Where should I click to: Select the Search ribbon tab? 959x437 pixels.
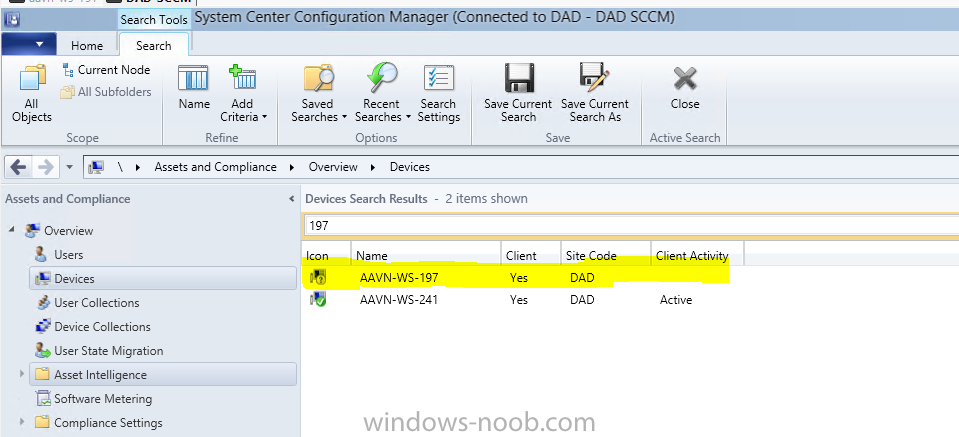(154, 45)
